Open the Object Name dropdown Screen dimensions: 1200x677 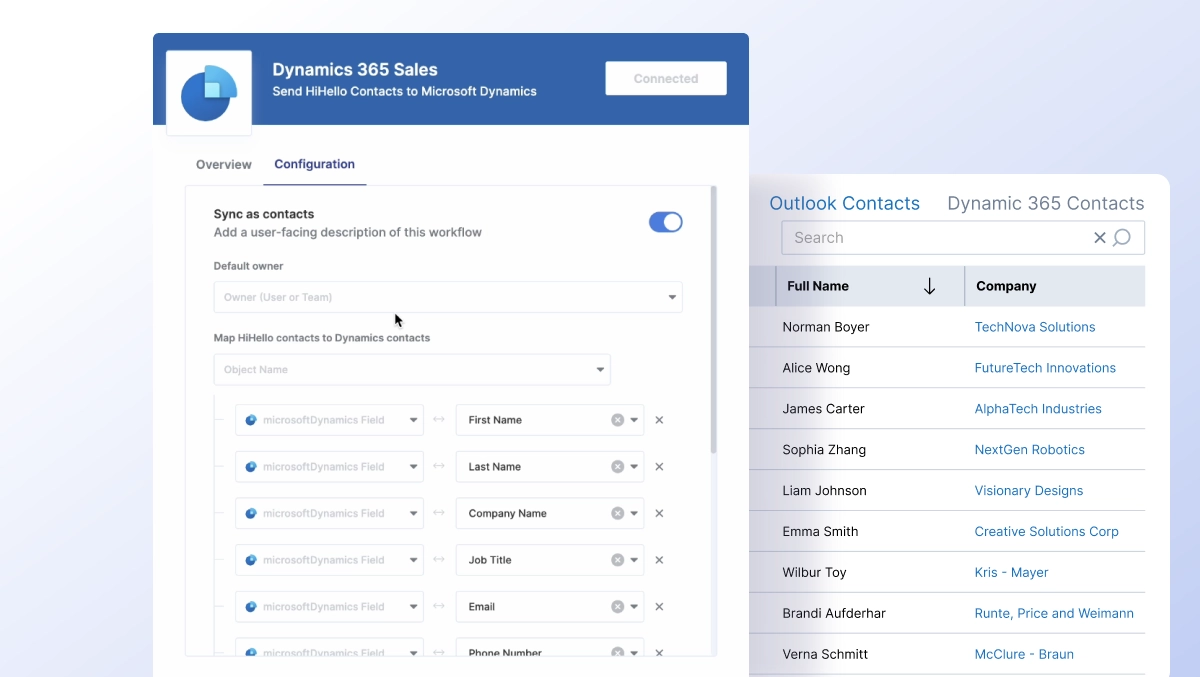click(412, 370)
